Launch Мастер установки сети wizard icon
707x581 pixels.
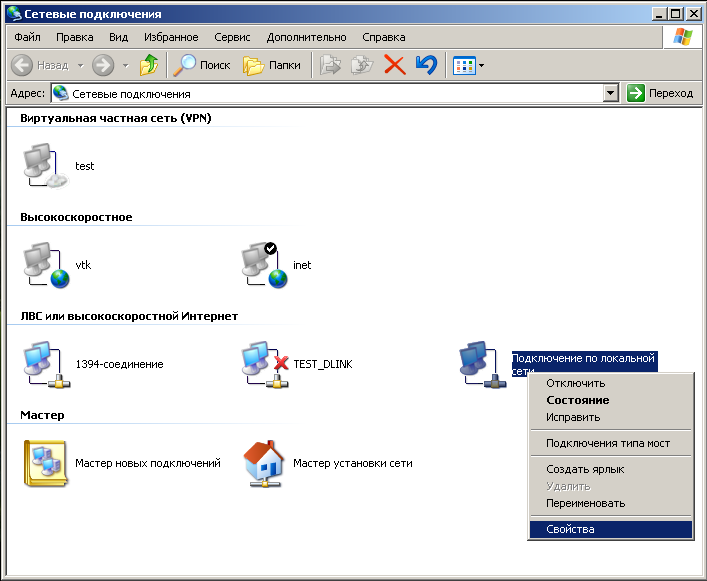(263, 463)
